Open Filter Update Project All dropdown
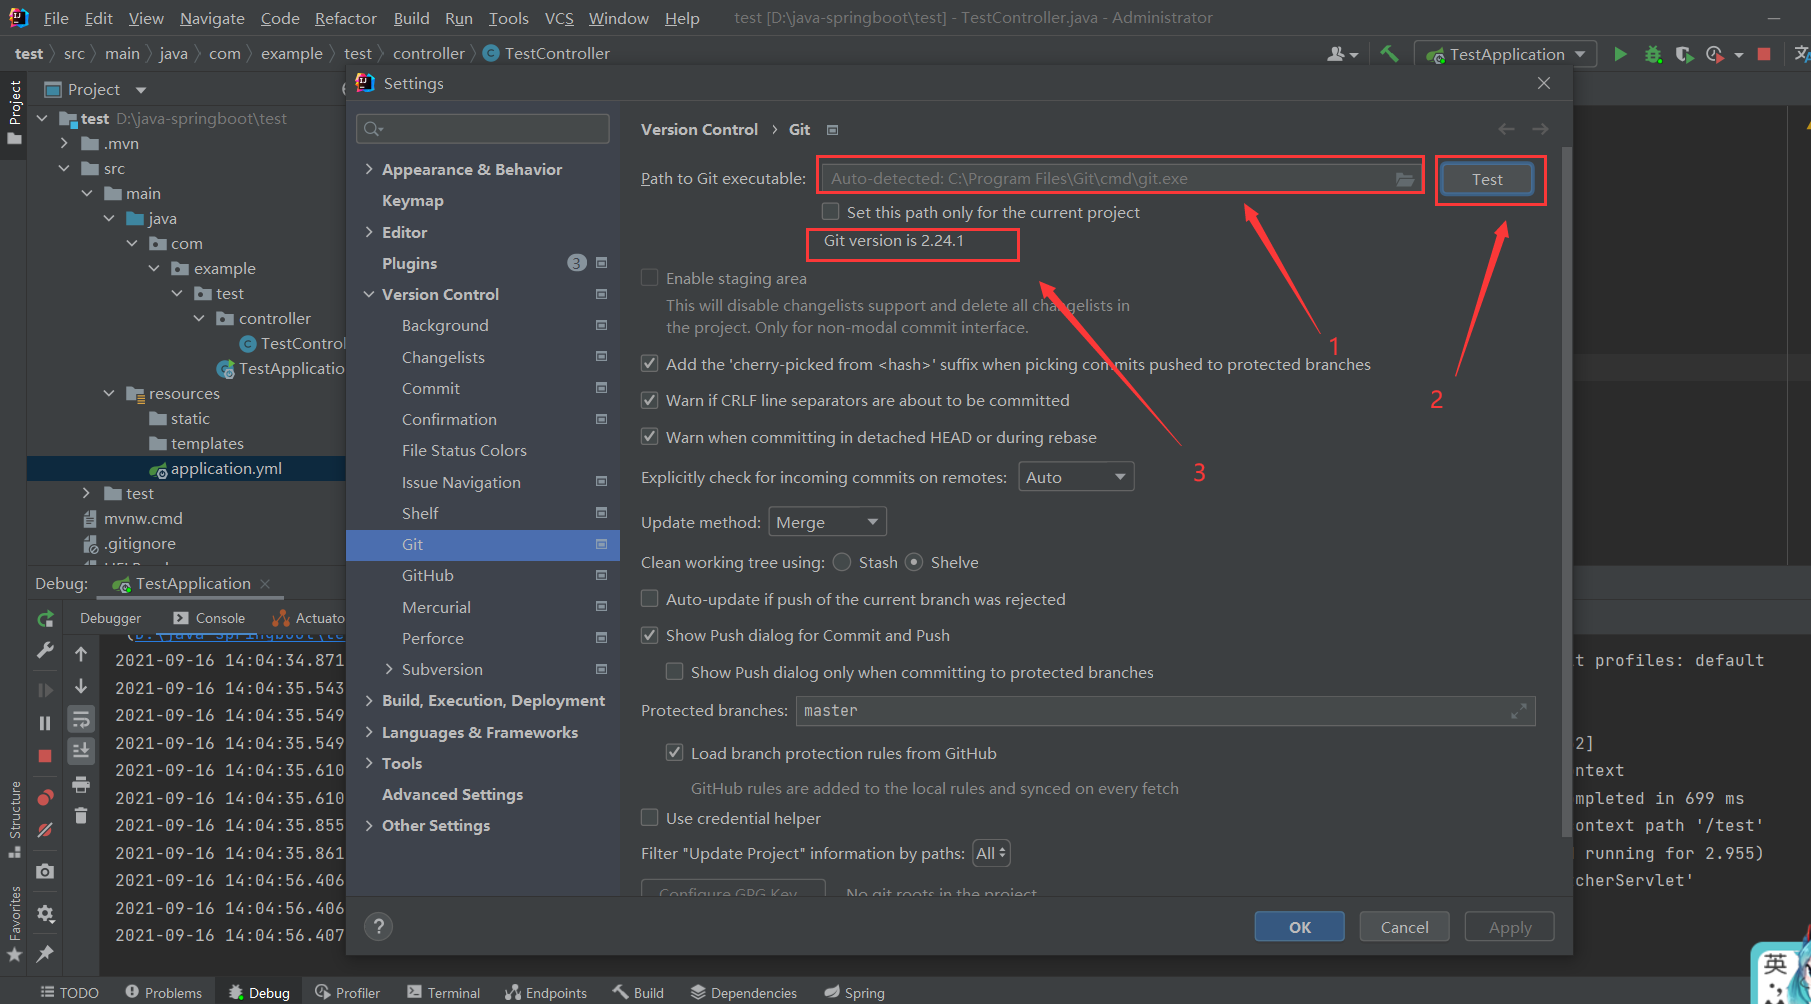The height and width of the screenshot is (1004, 1811). pos(992,853)
